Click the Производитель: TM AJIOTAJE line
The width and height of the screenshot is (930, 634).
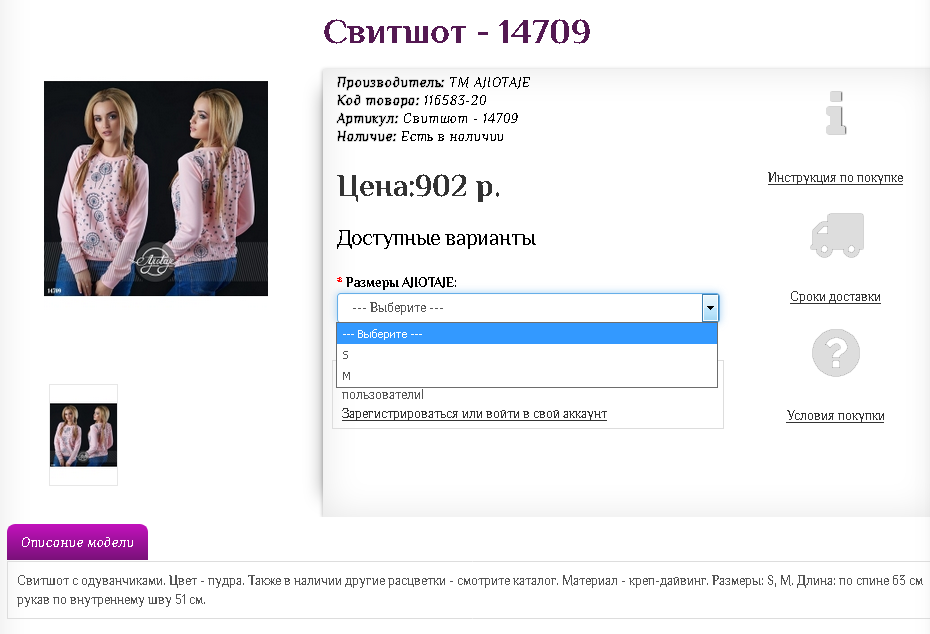click(434, 82)
